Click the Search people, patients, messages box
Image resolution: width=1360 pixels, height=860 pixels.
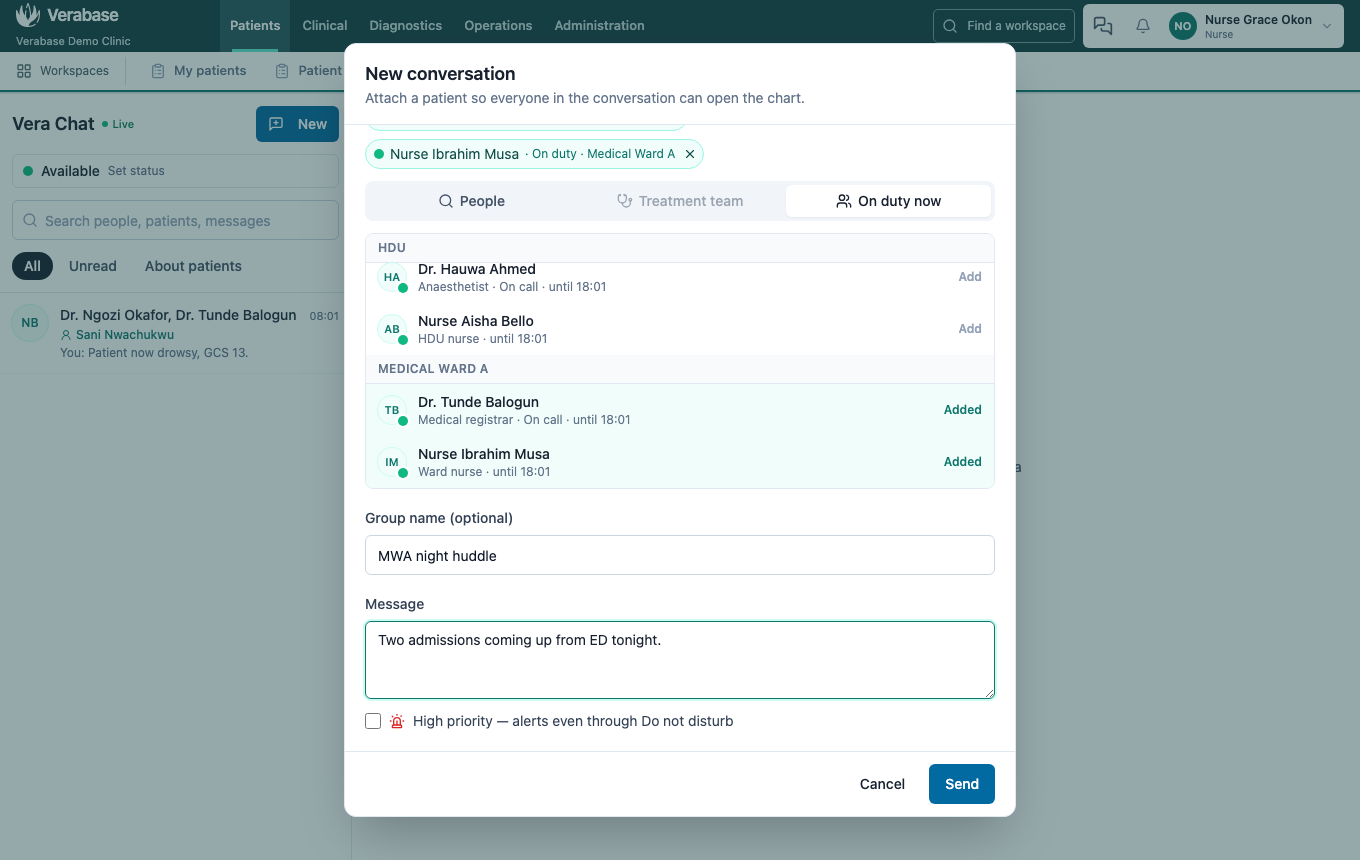[x=175, y=220]
